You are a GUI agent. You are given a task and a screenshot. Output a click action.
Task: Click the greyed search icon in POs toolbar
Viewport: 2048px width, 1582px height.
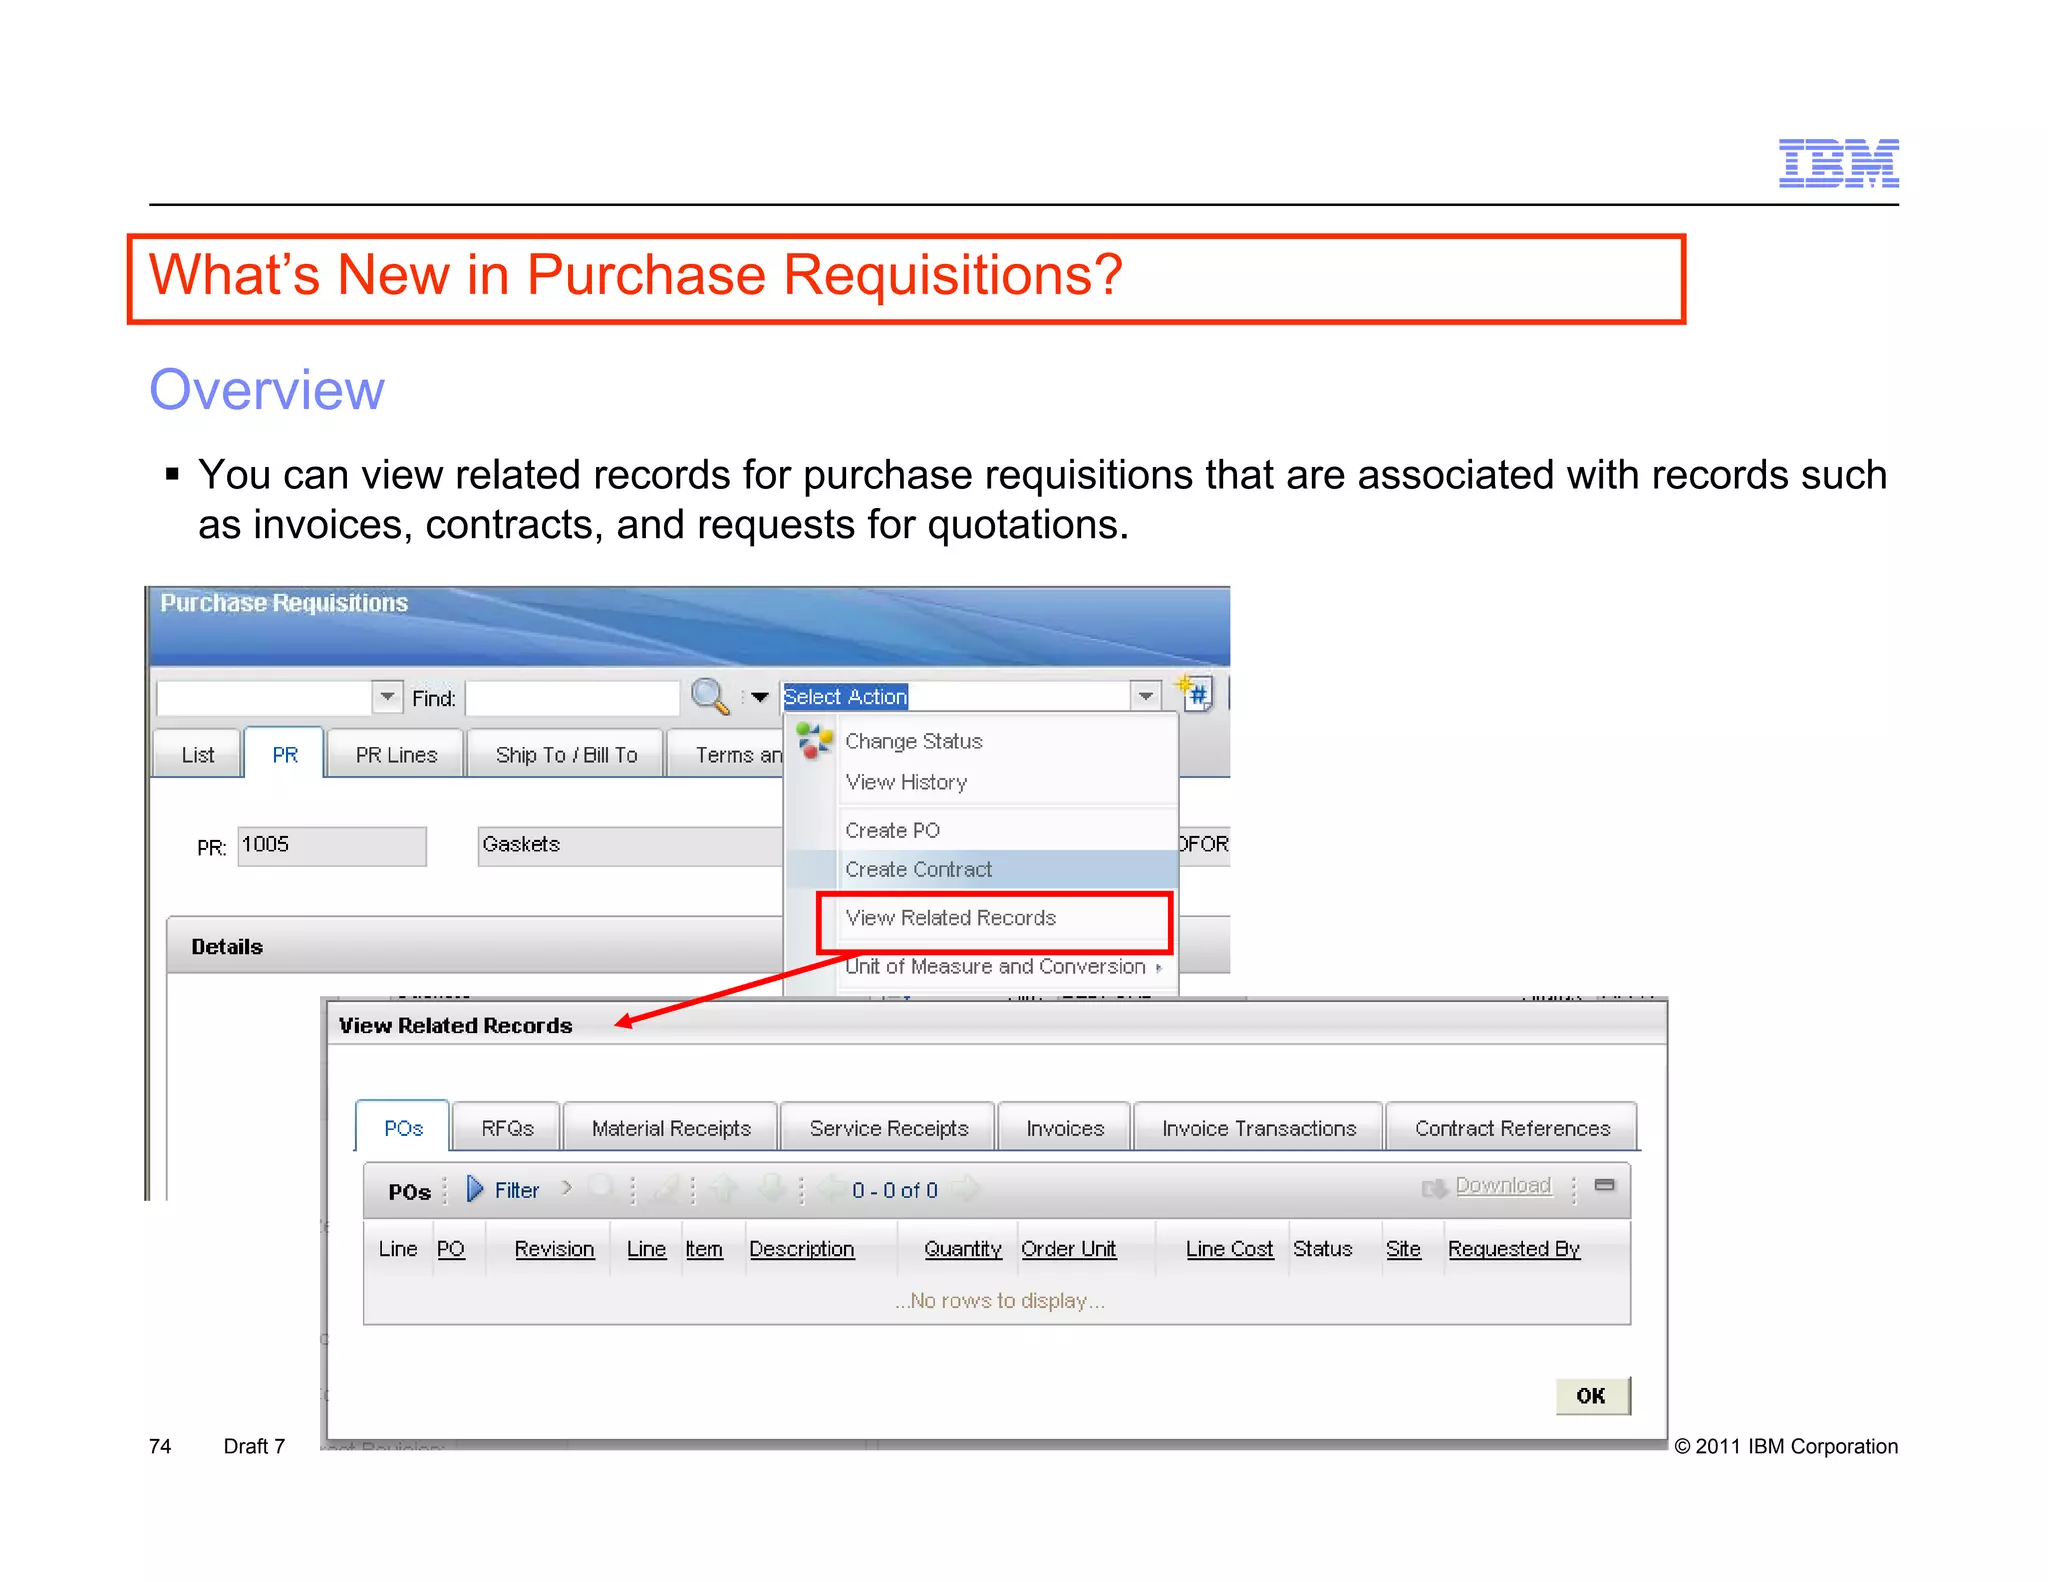[601, 1188]
